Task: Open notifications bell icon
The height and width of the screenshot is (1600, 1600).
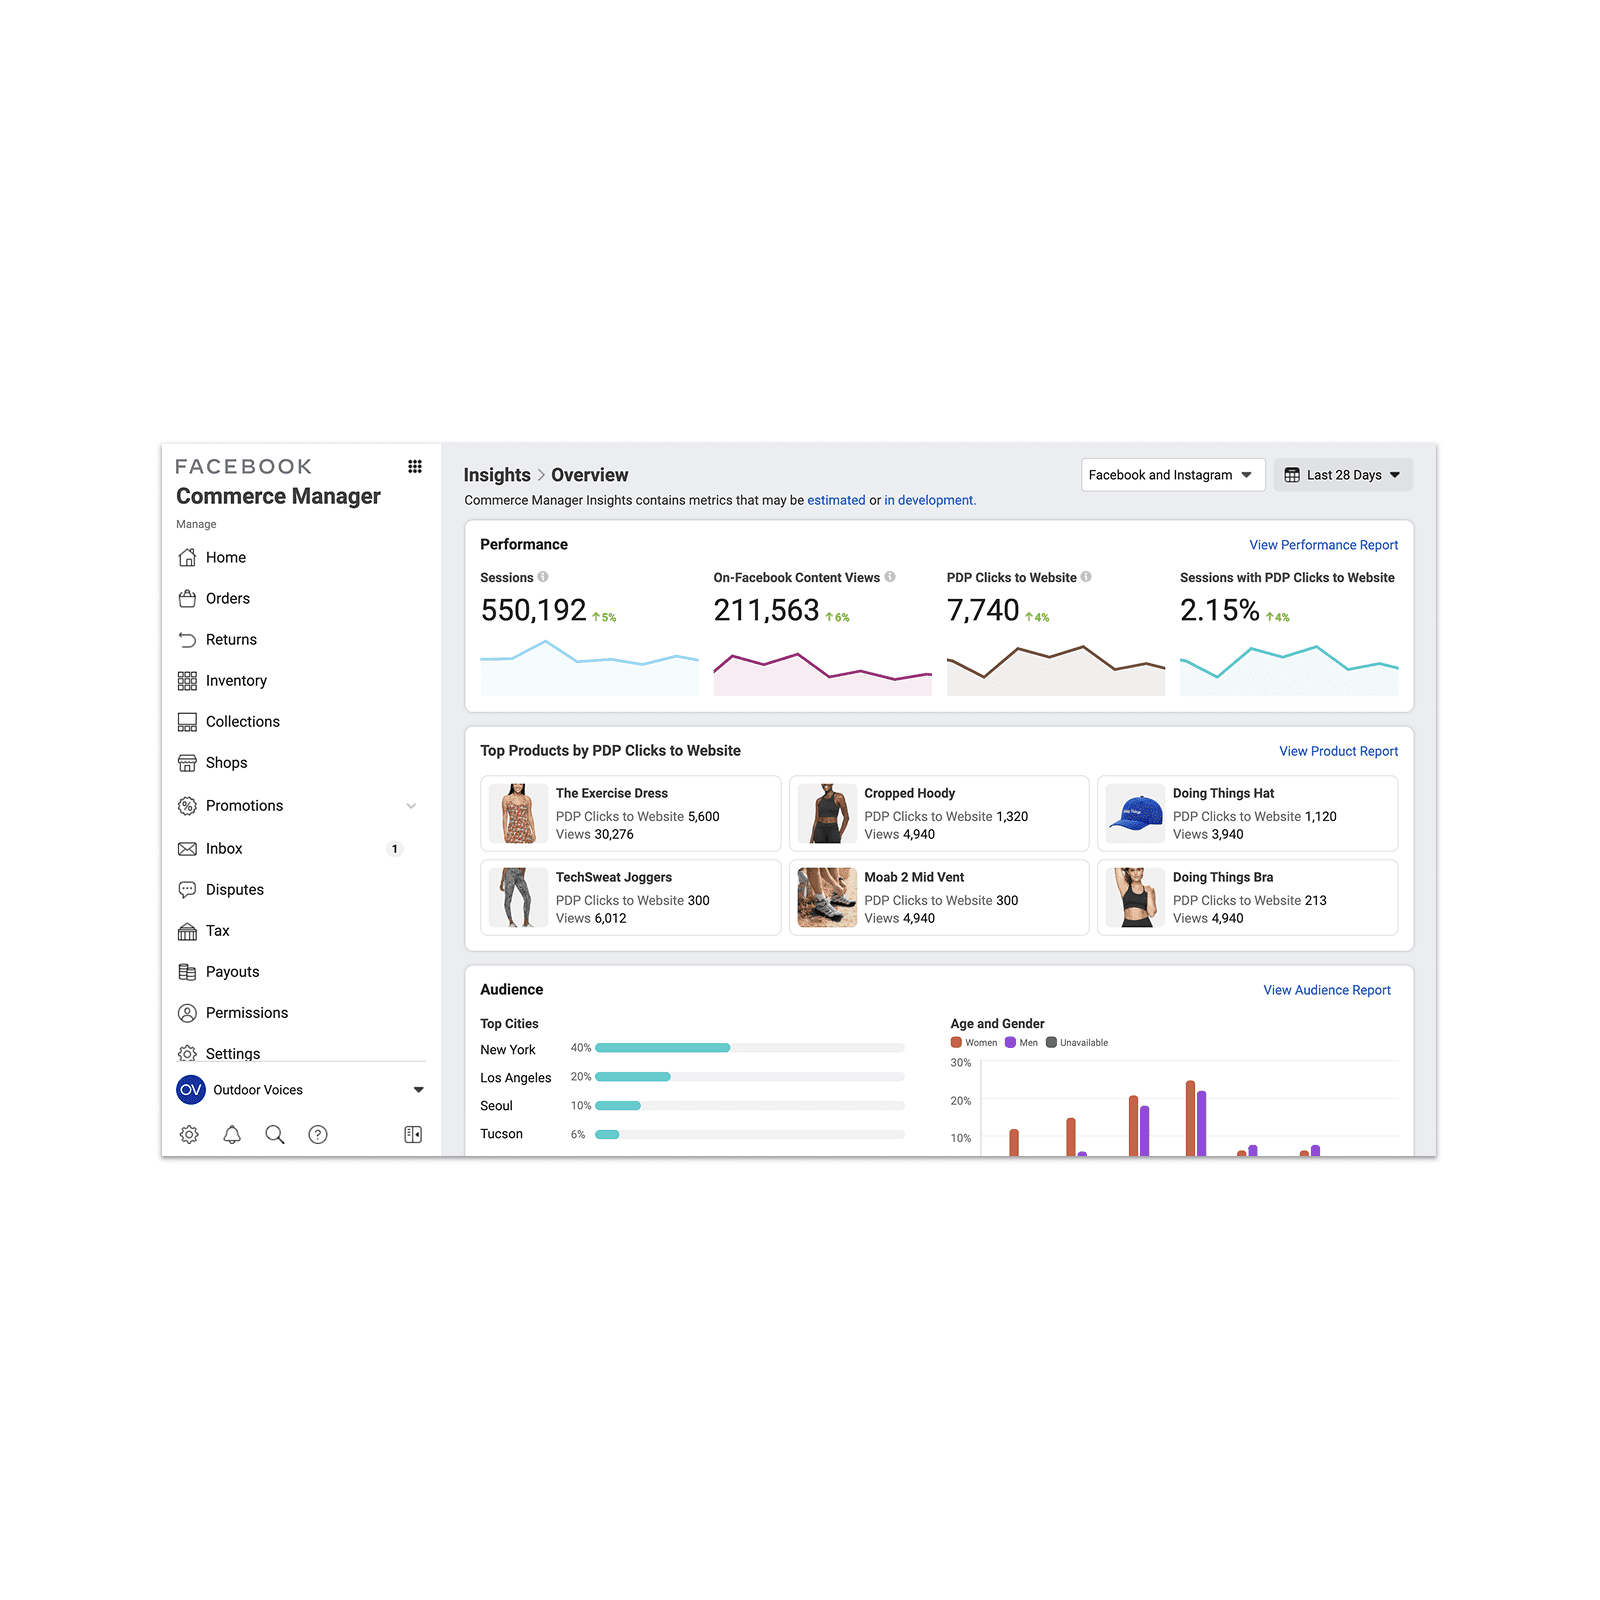Action: [232, 1134]
